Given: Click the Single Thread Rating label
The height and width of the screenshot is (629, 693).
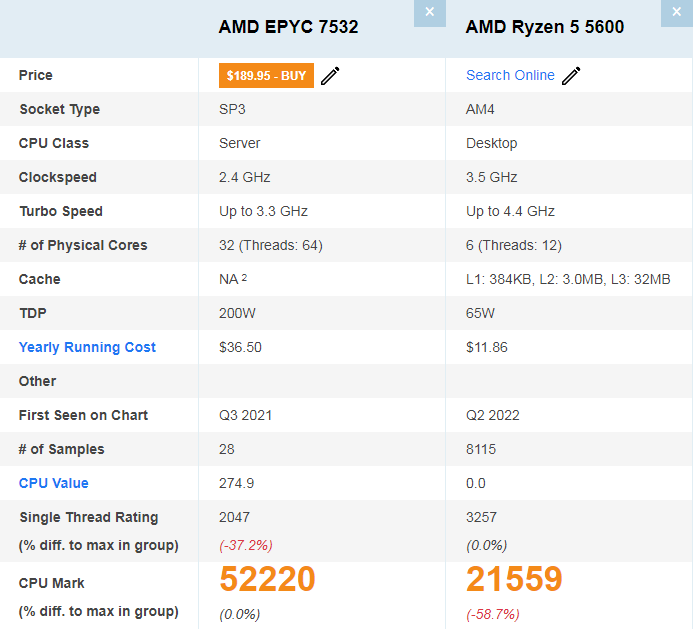Looking at the screenshot, I should click(88, 517).
